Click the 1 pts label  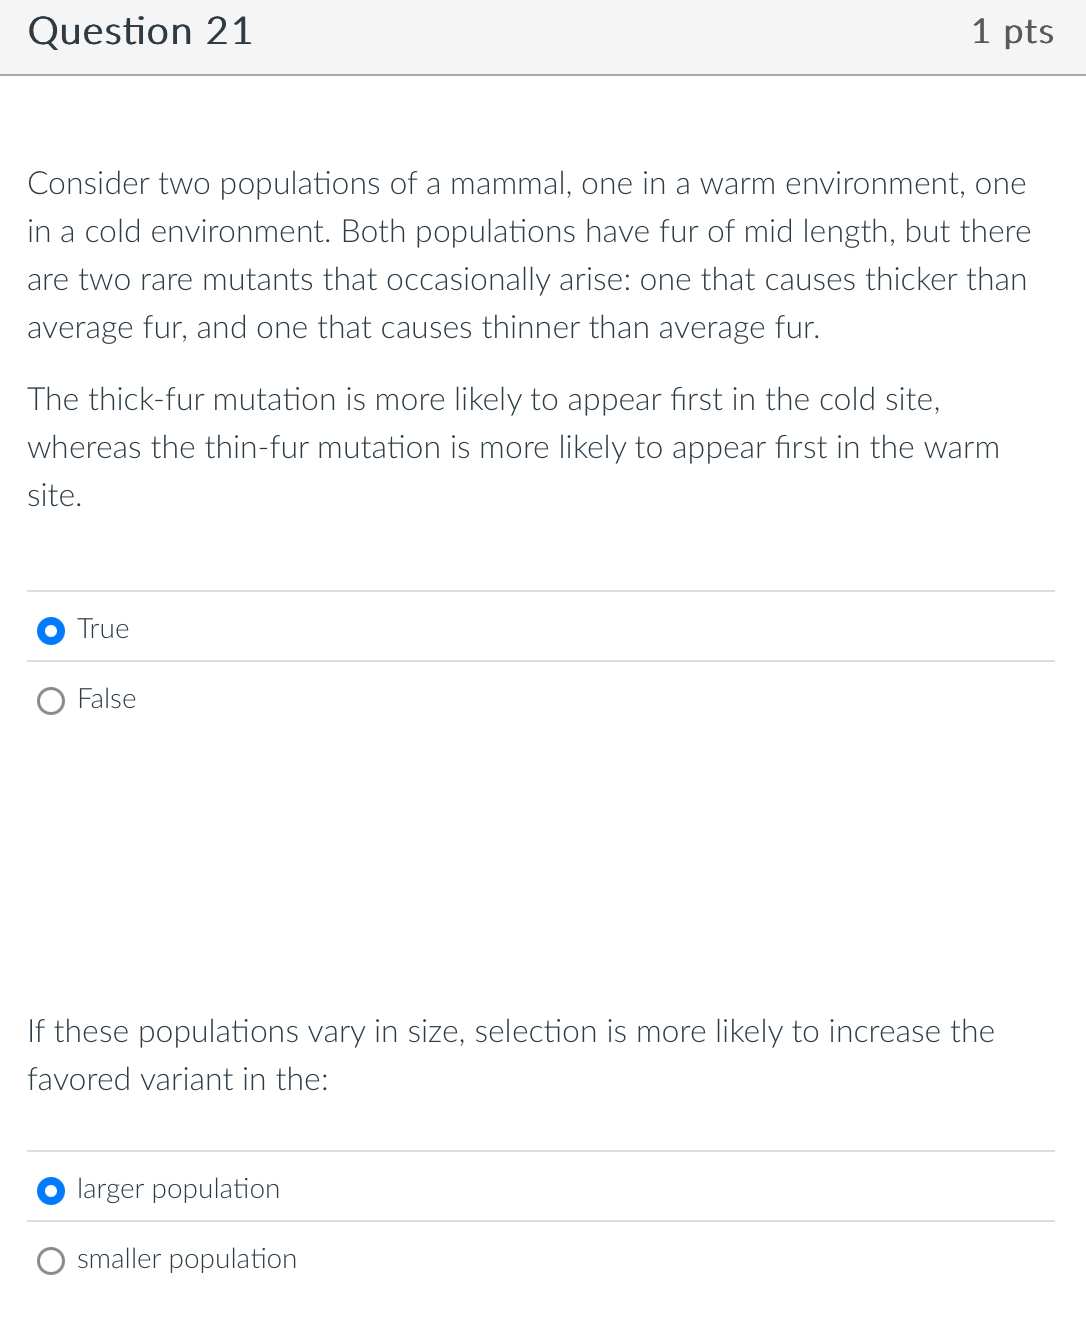tap(1013, 31)
